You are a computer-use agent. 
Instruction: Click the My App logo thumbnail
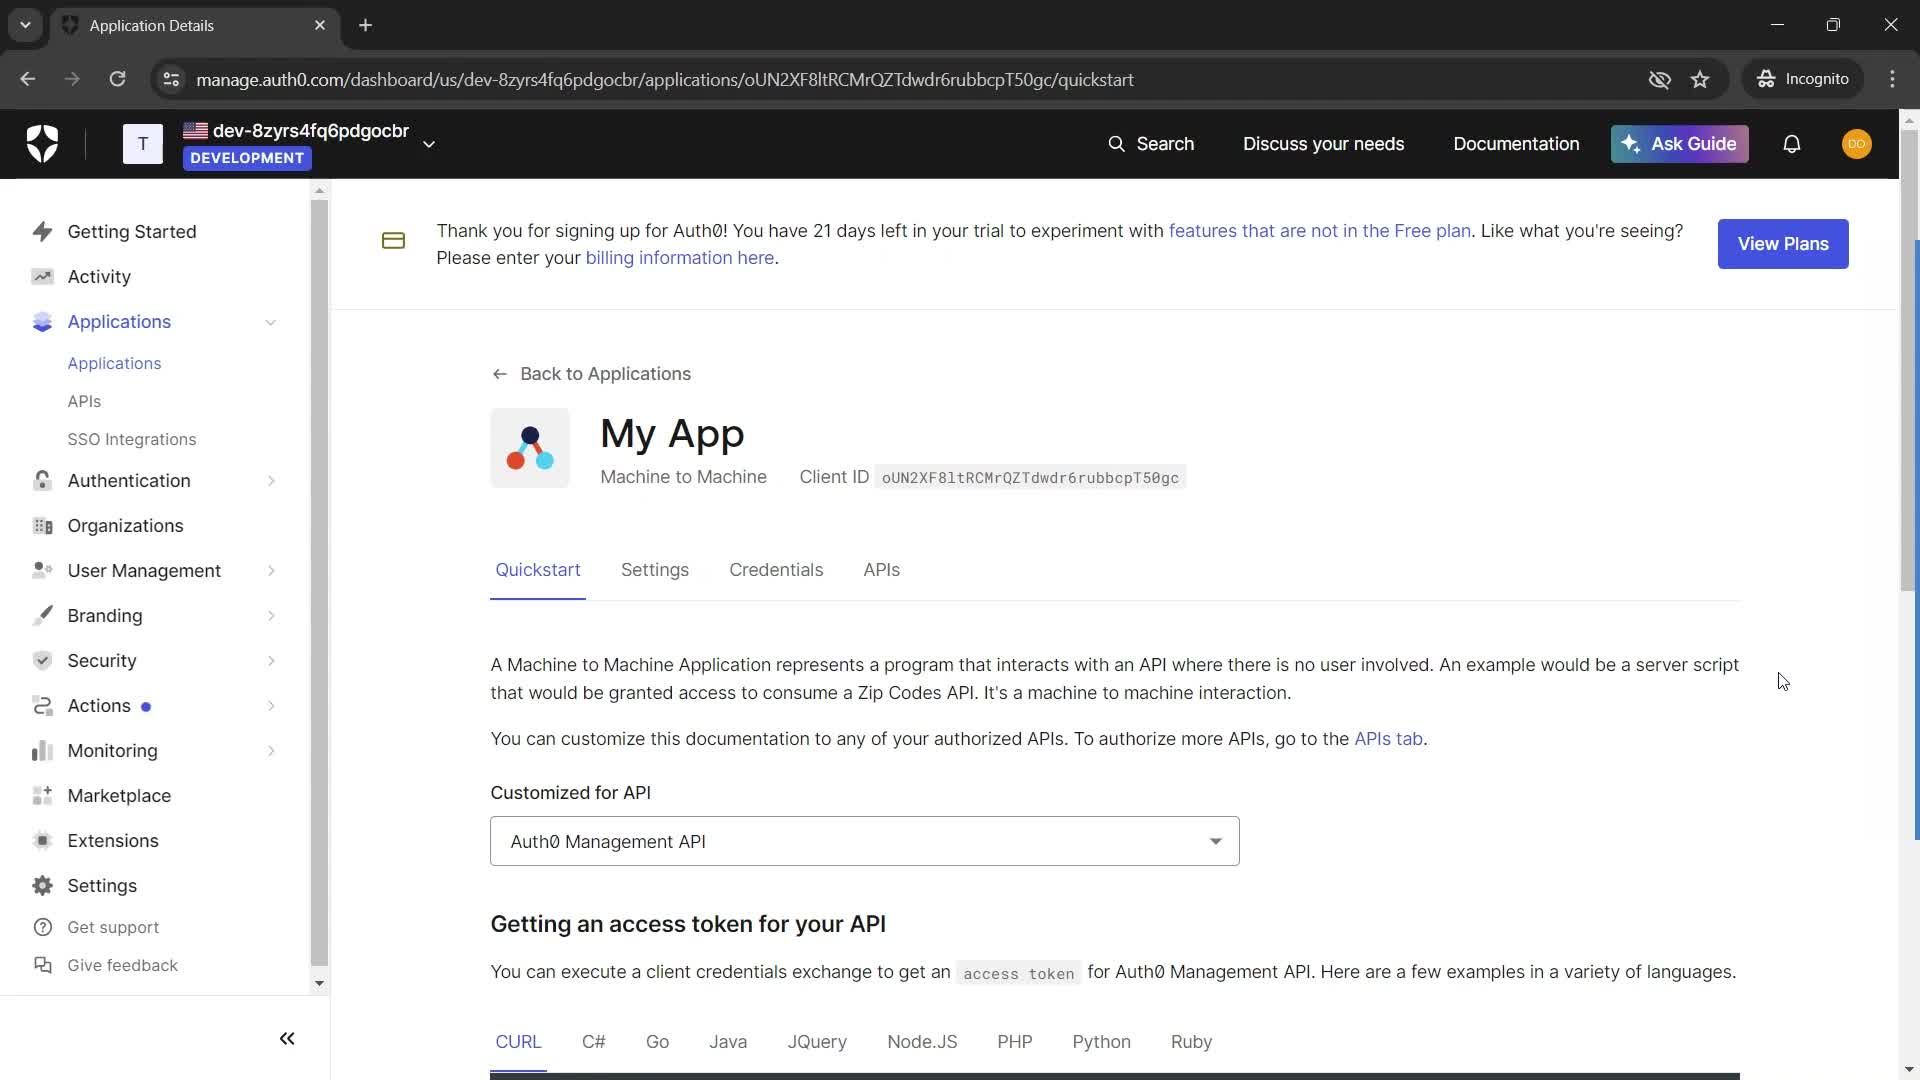click(x=530, y=448)
